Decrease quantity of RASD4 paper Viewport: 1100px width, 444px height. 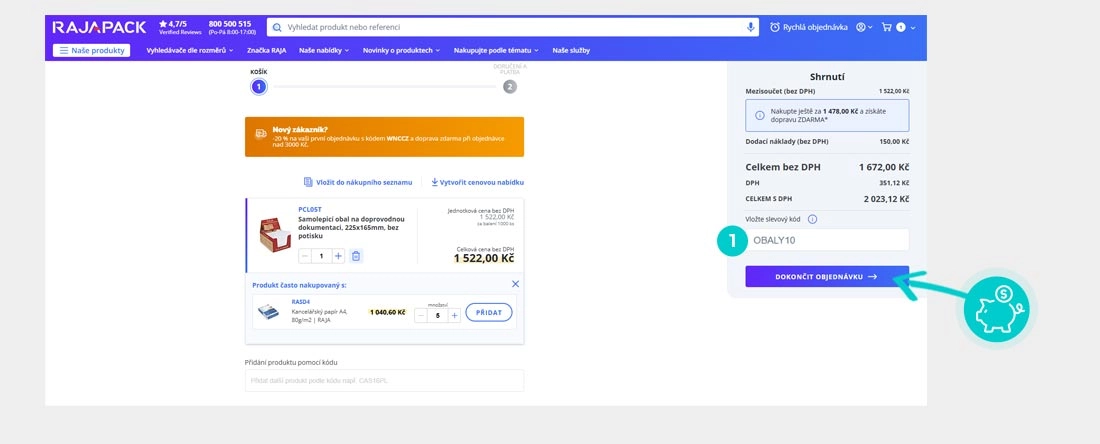(x=421, y=315)
